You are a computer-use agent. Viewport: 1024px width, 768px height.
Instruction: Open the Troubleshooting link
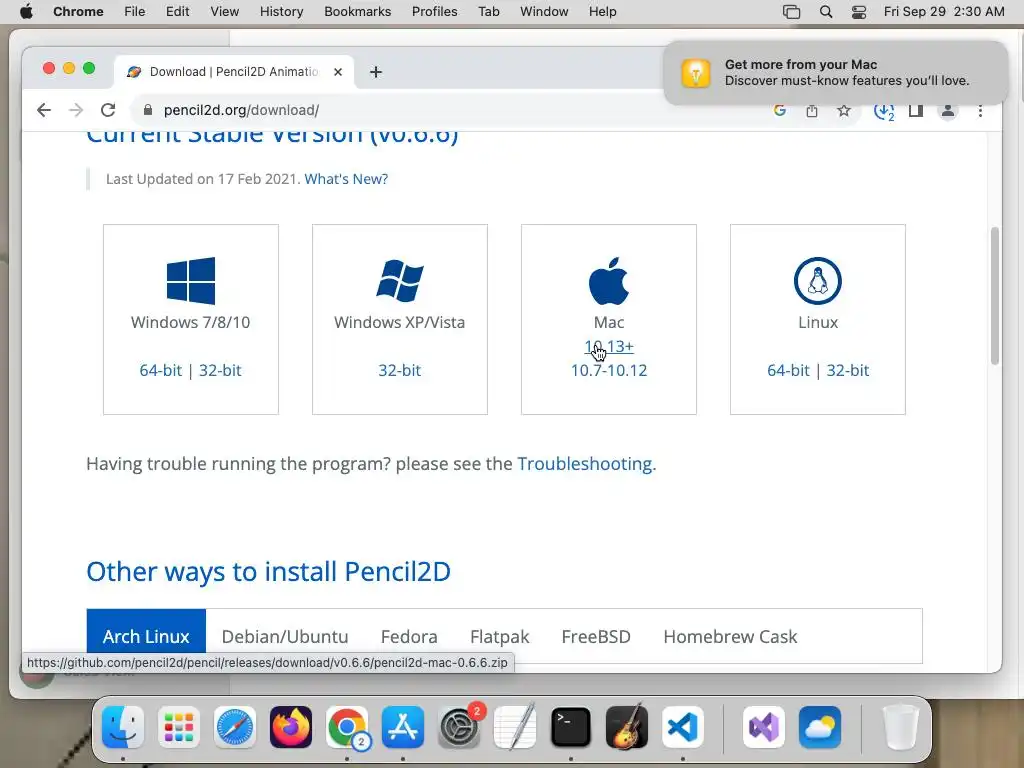point(584,464)
